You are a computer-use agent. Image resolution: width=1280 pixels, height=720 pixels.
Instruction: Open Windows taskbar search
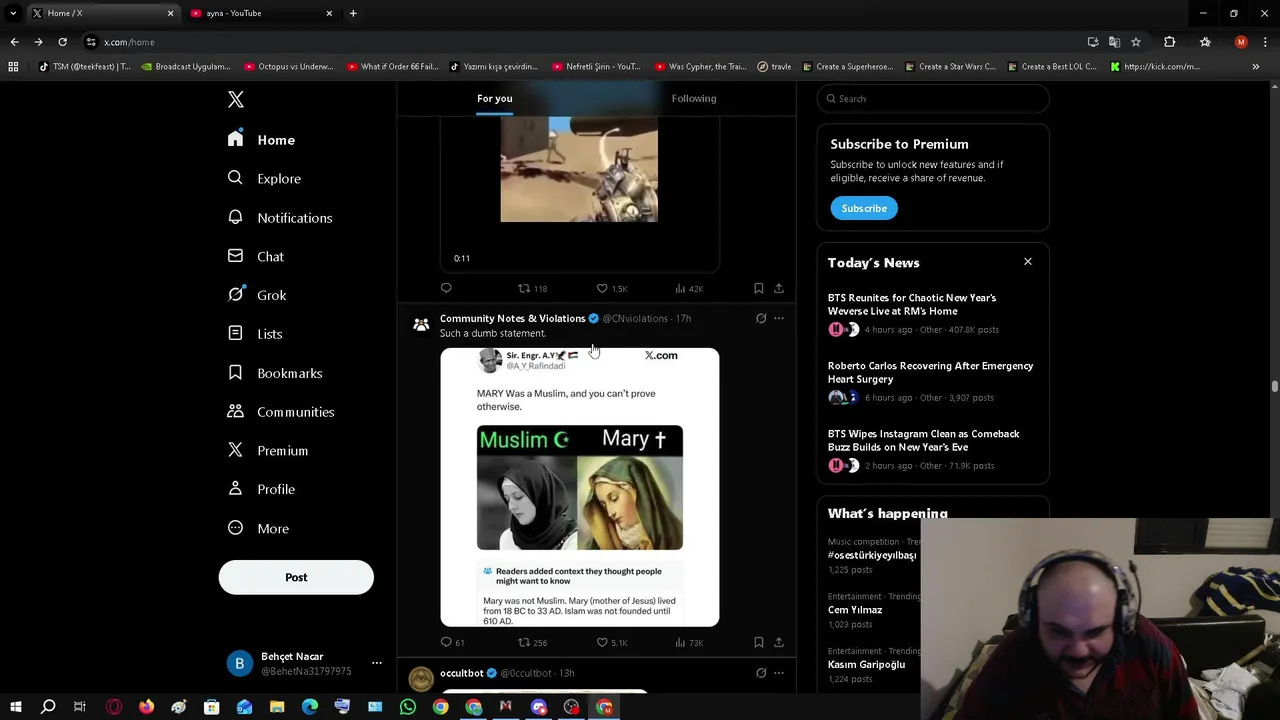47,707
